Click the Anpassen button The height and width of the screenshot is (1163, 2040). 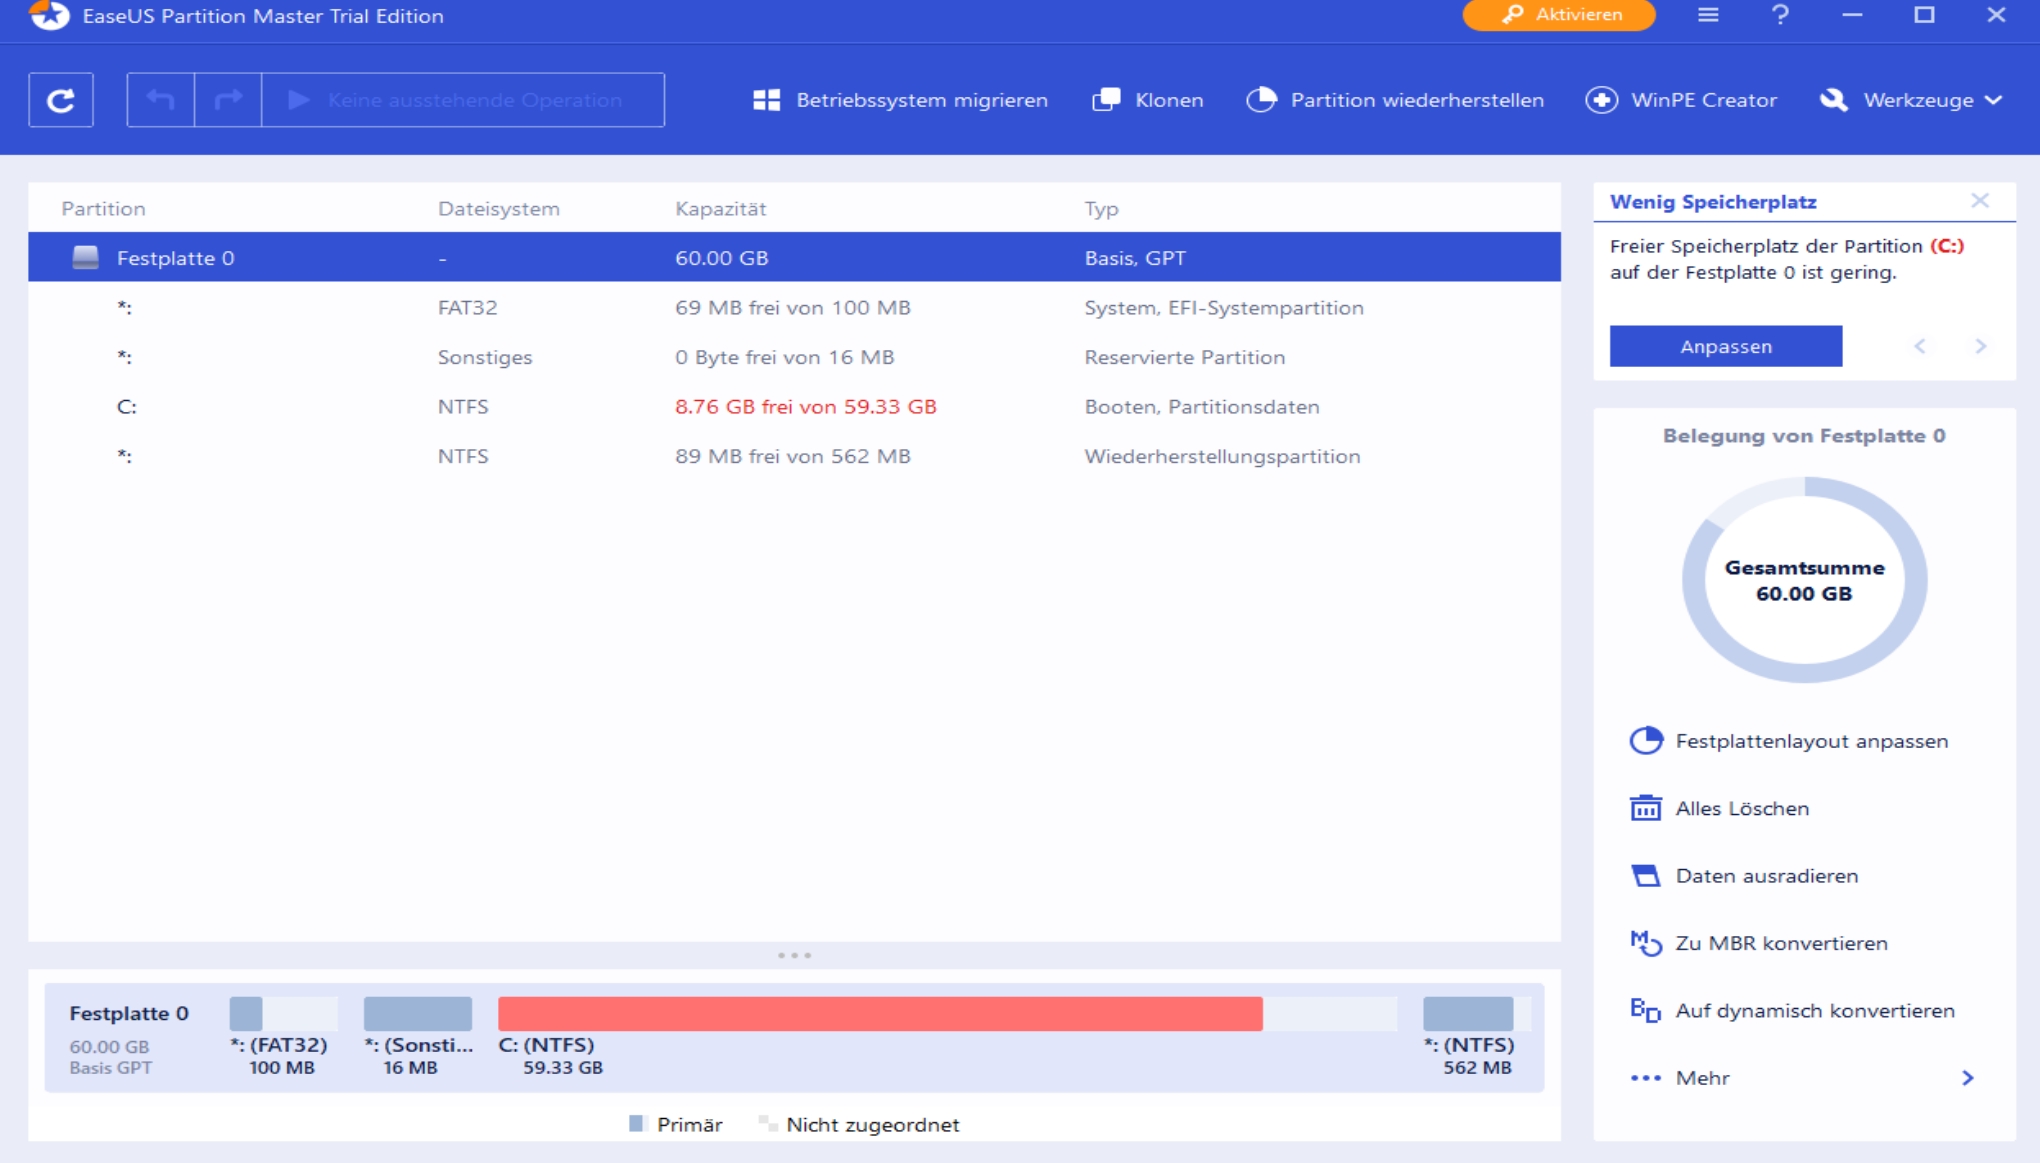click(1725, 346)
